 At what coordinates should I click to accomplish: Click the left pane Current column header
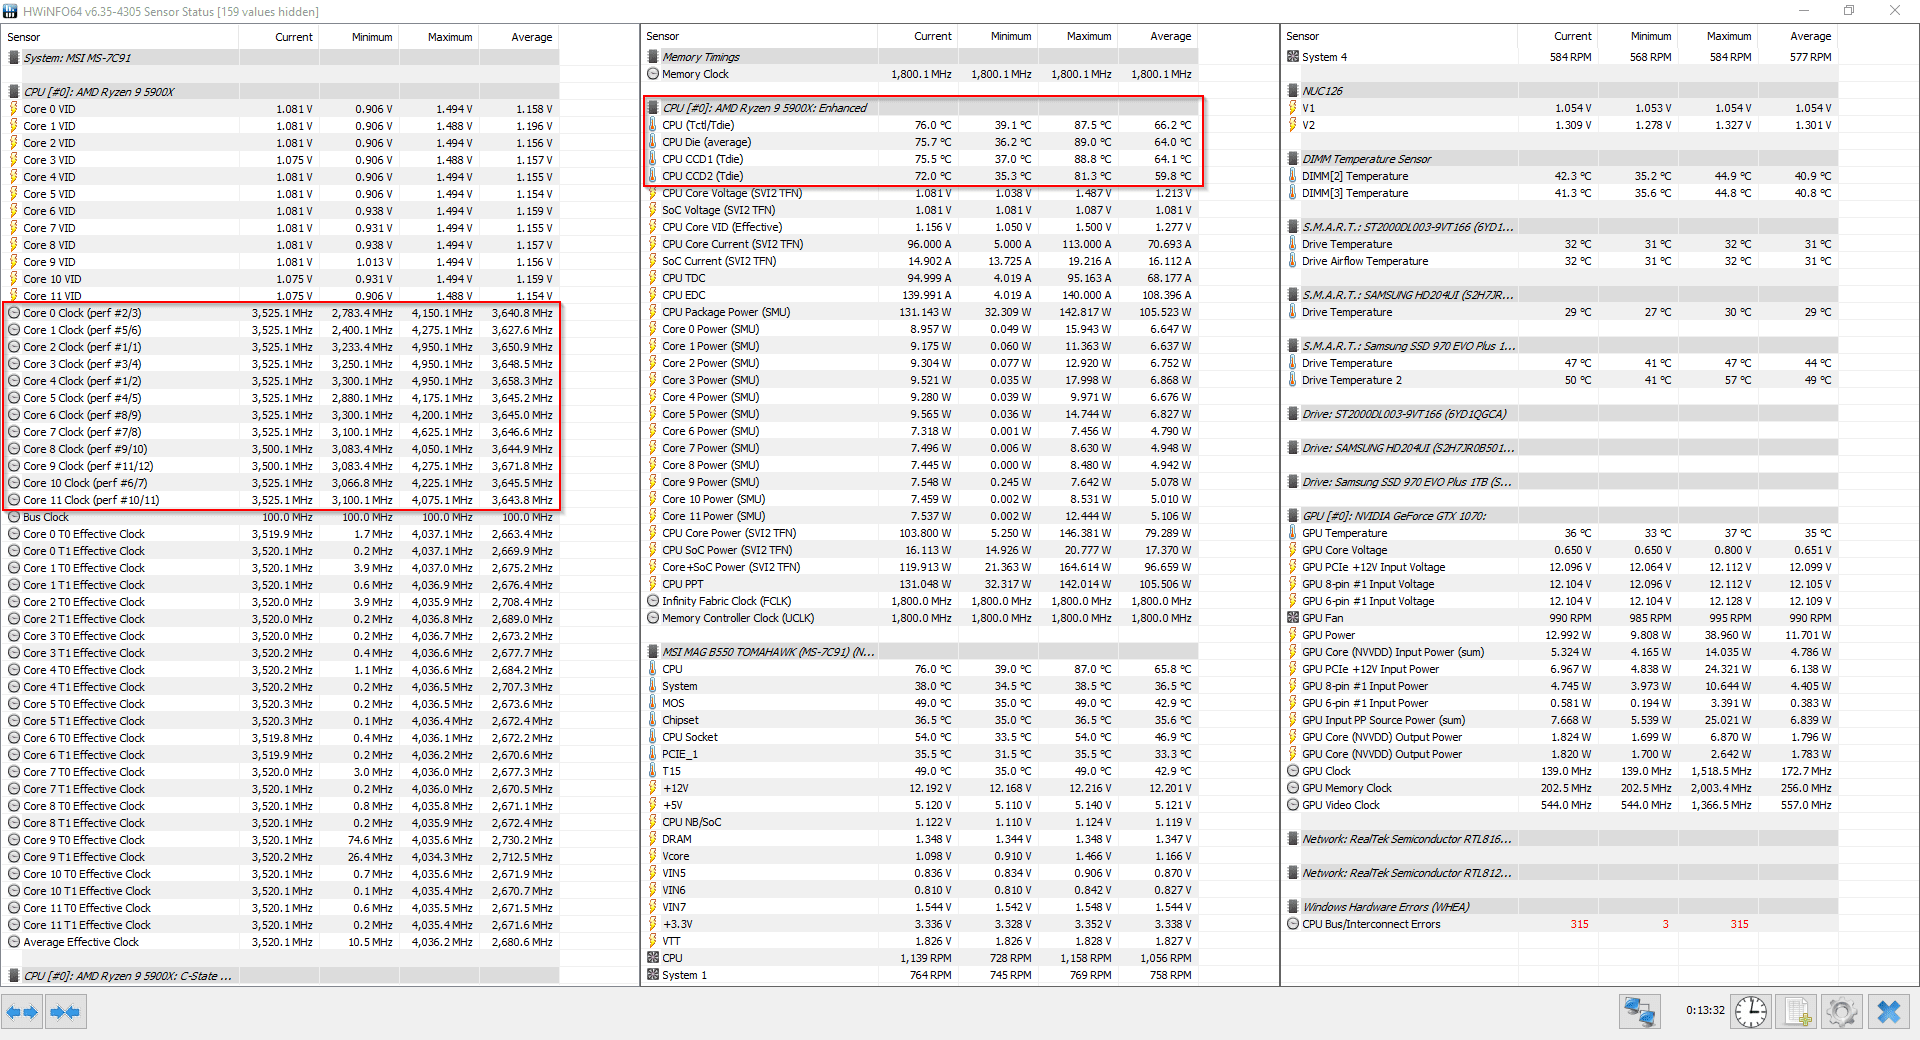click(279, 37)
